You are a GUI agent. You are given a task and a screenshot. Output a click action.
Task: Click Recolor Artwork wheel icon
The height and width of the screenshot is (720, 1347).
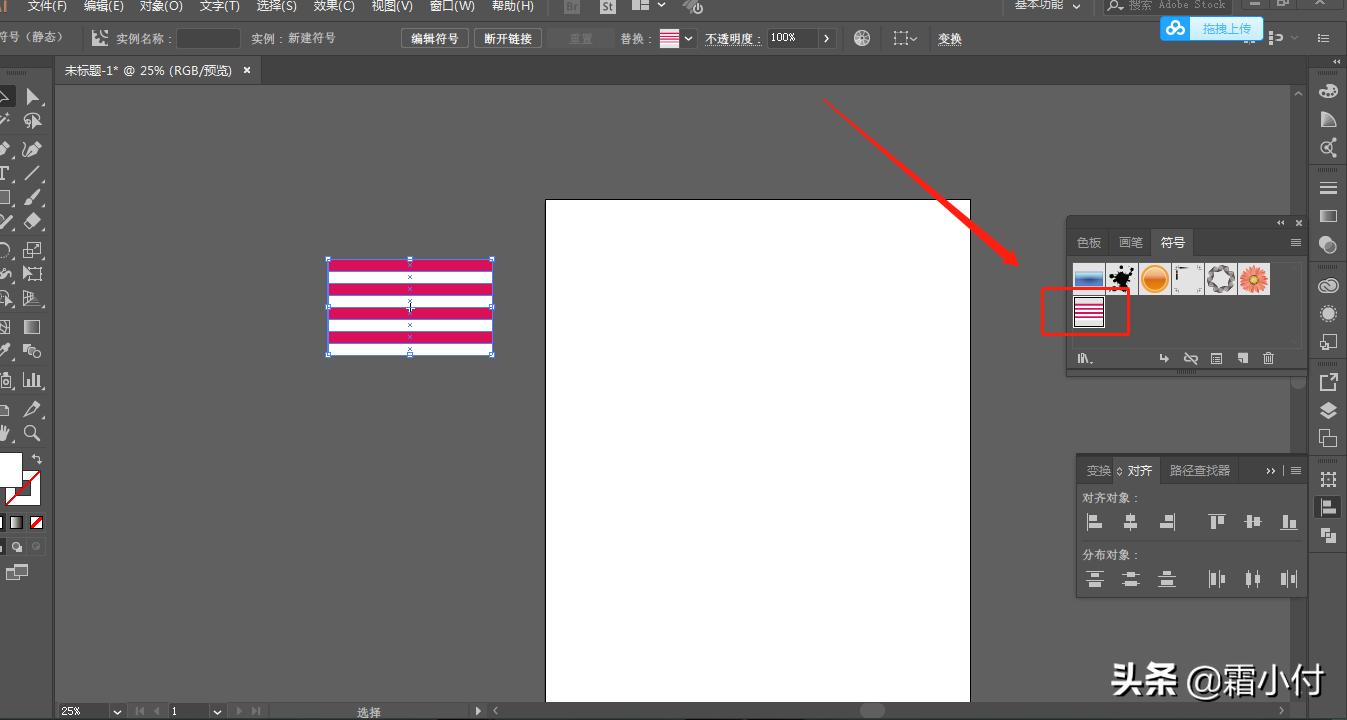click(863, 38)
